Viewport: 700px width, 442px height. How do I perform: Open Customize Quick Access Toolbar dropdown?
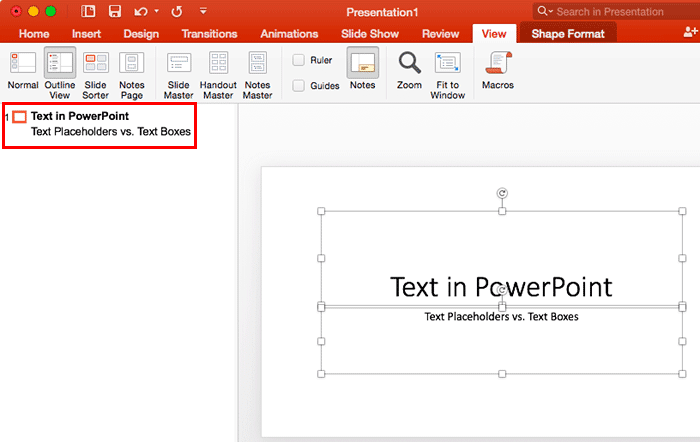(203, 11)
